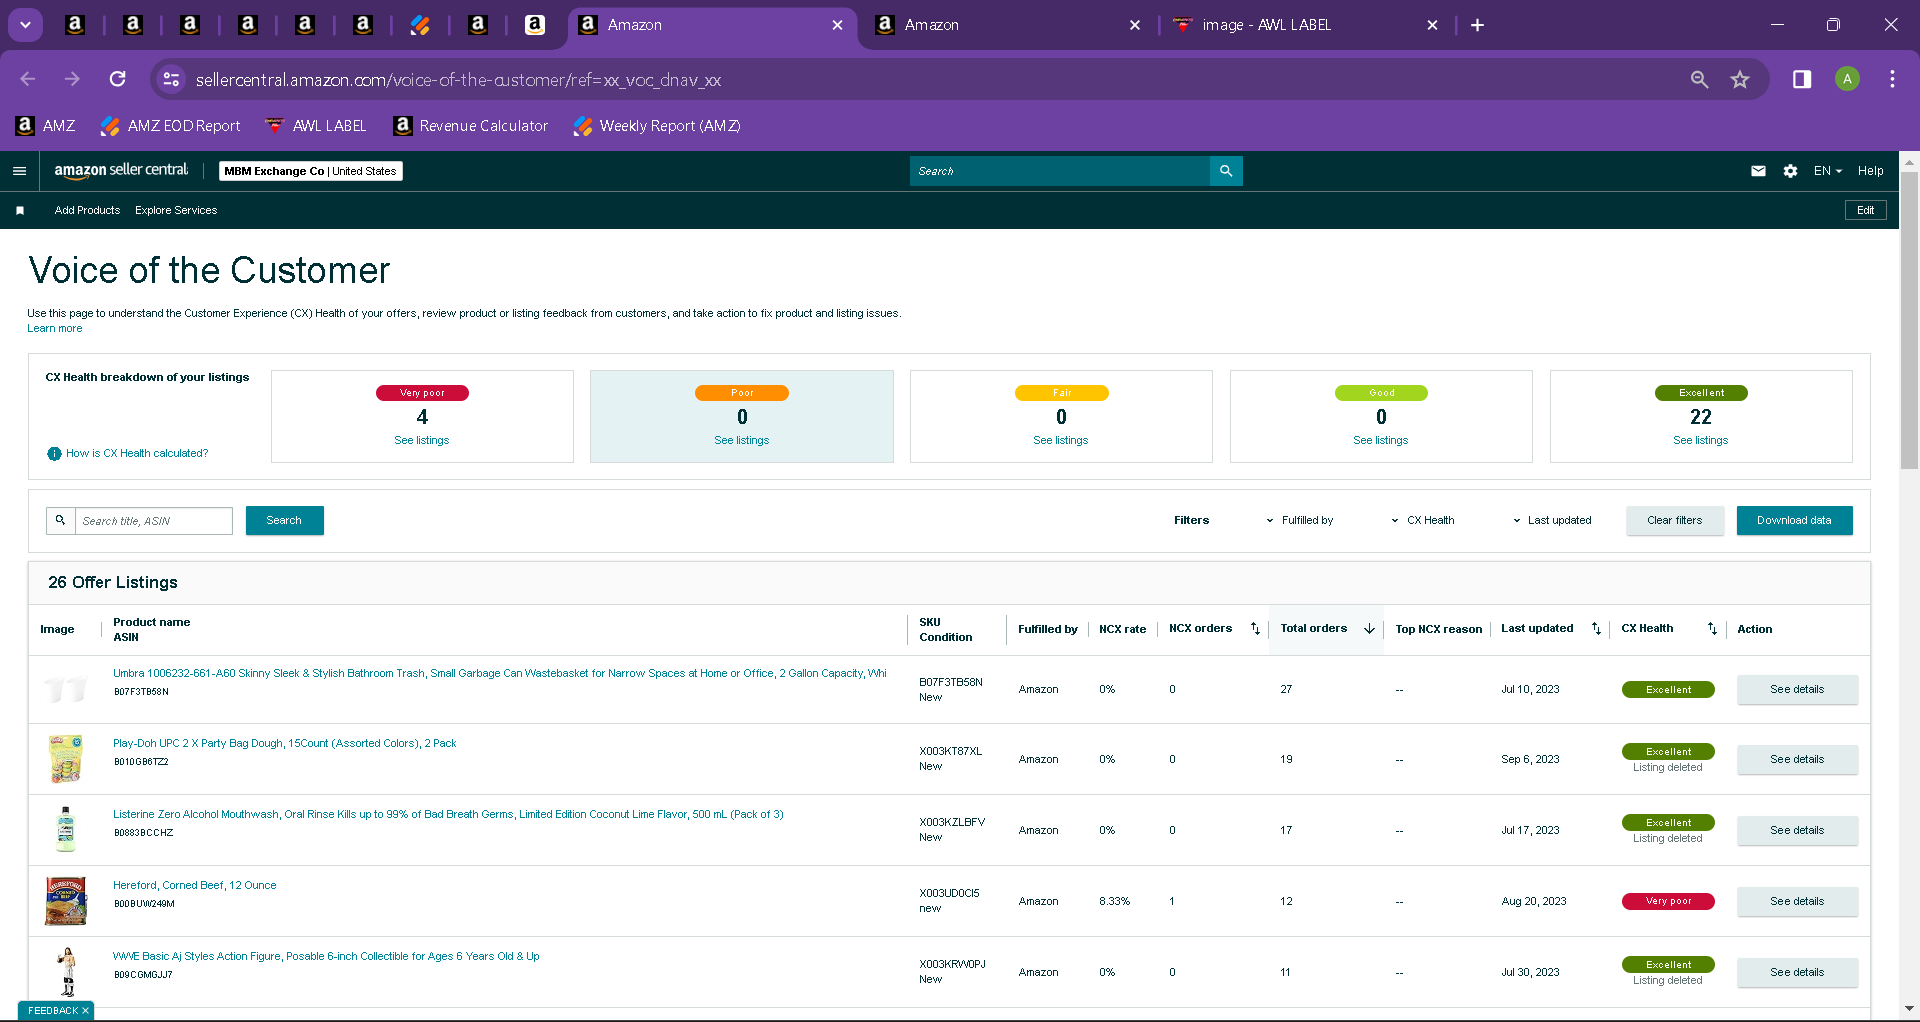See details for the Hereford Corned Beef listing
The image size is (1920, 1022).
tap(1797, 902)
